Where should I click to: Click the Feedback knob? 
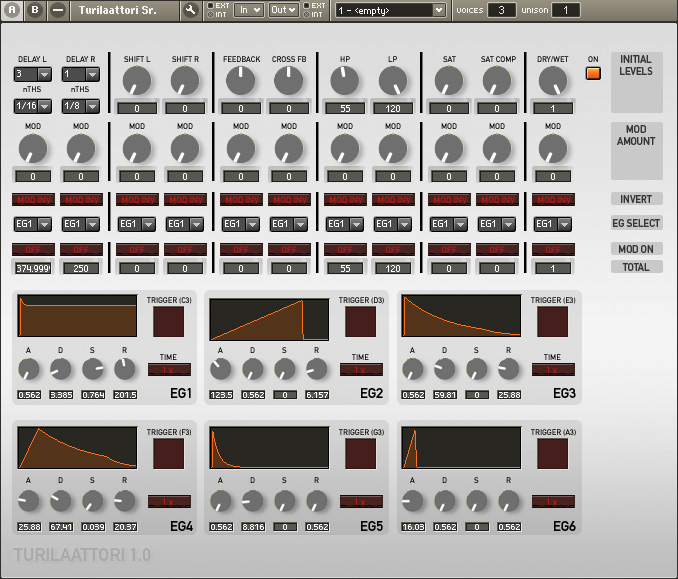tap(241, 82)
